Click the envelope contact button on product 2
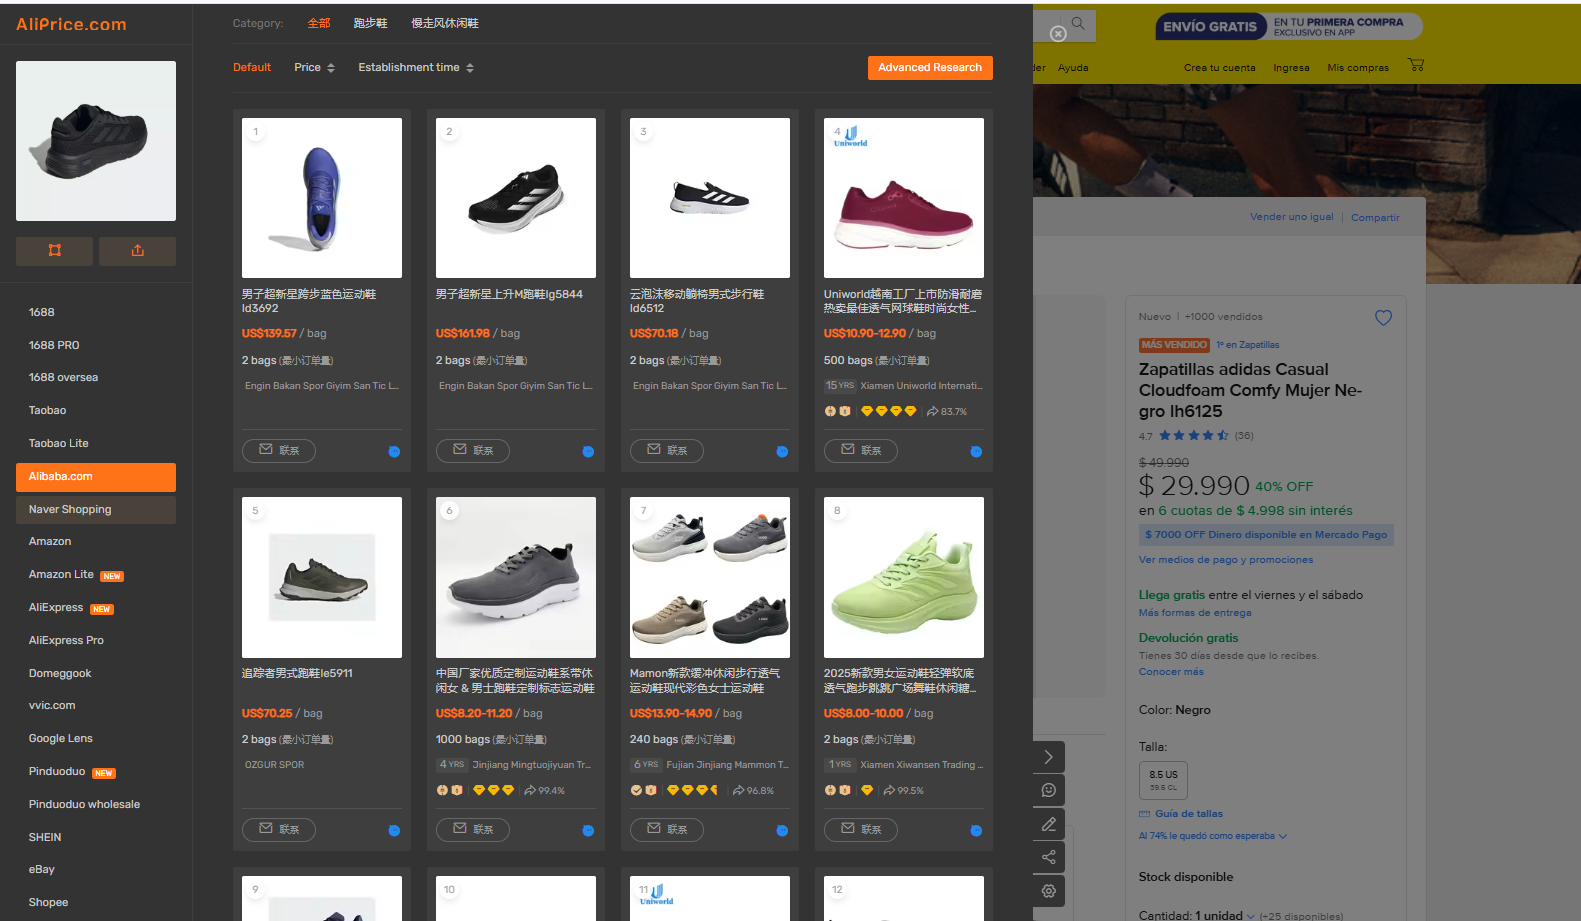The height and width of the screenshot is (921, 1581). tap(473, 451)
